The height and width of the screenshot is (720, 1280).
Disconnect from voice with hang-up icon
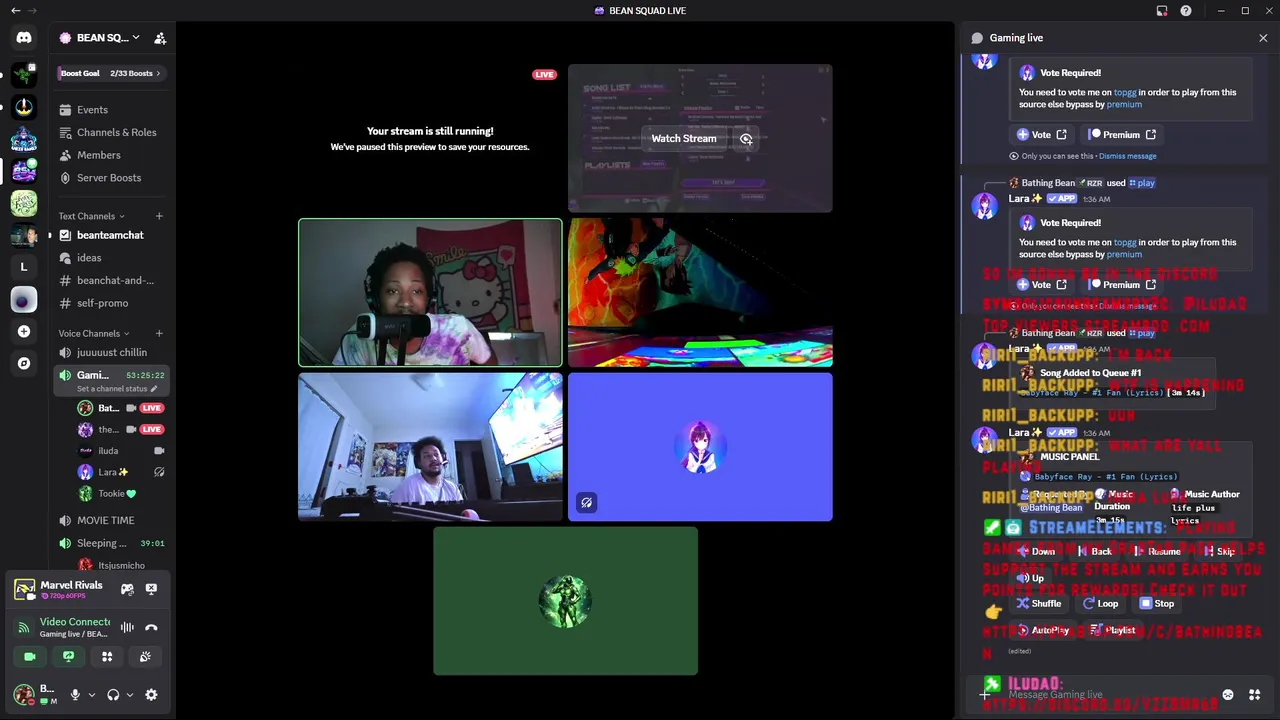coord(151,627)
